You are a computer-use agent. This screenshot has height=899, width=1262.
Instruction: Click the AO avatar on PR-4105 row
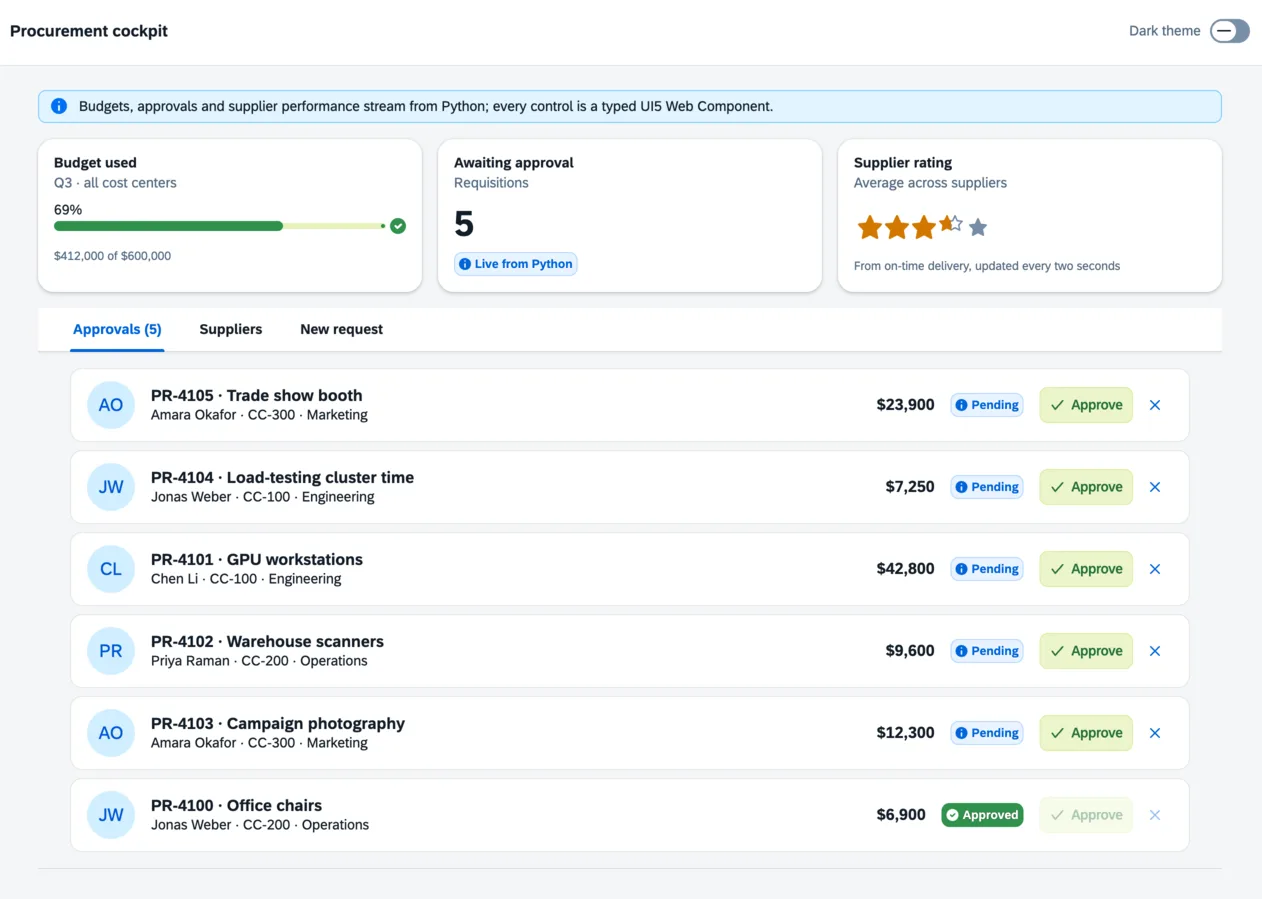click(x=111, y=405)
